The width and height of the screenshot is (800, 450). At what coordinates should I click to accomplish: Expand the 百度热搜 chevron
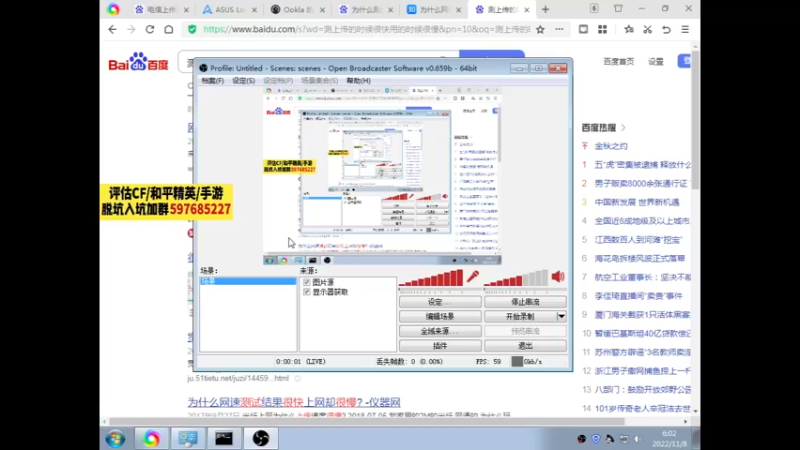pos(623,128)
